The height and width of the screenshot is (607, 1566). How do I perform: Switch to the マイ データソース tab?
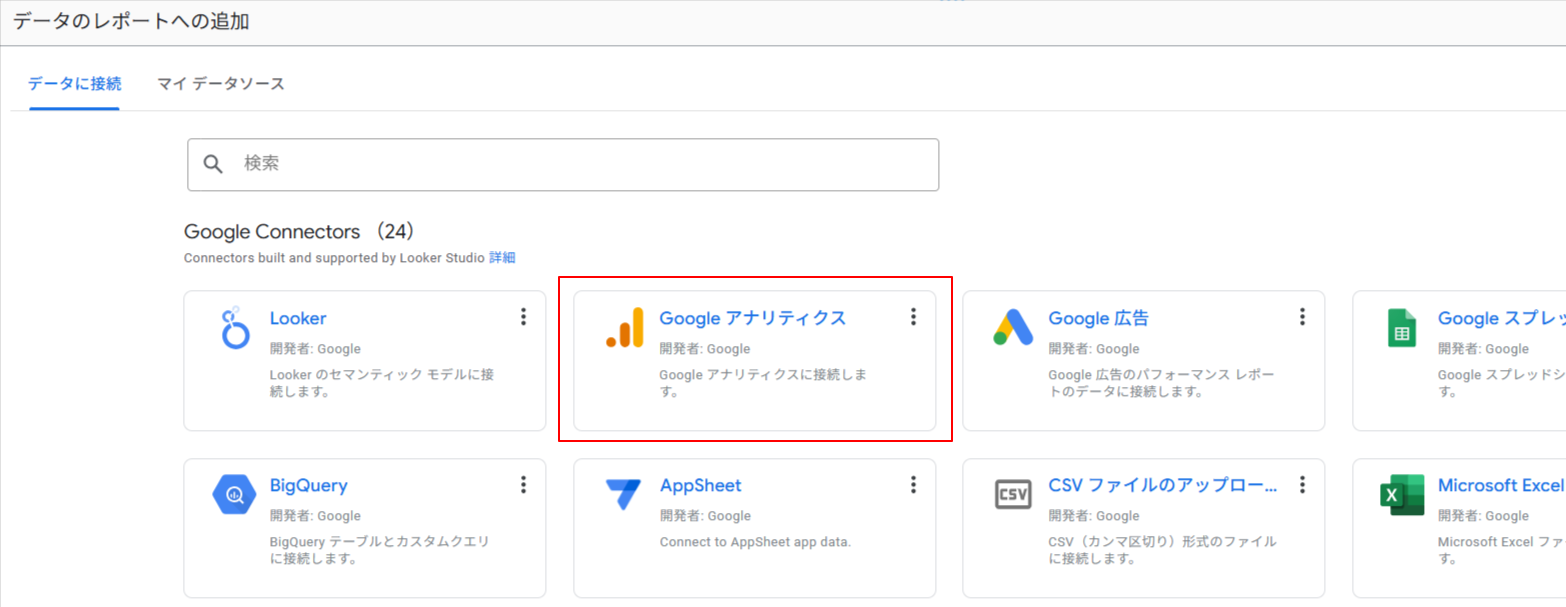221,83
